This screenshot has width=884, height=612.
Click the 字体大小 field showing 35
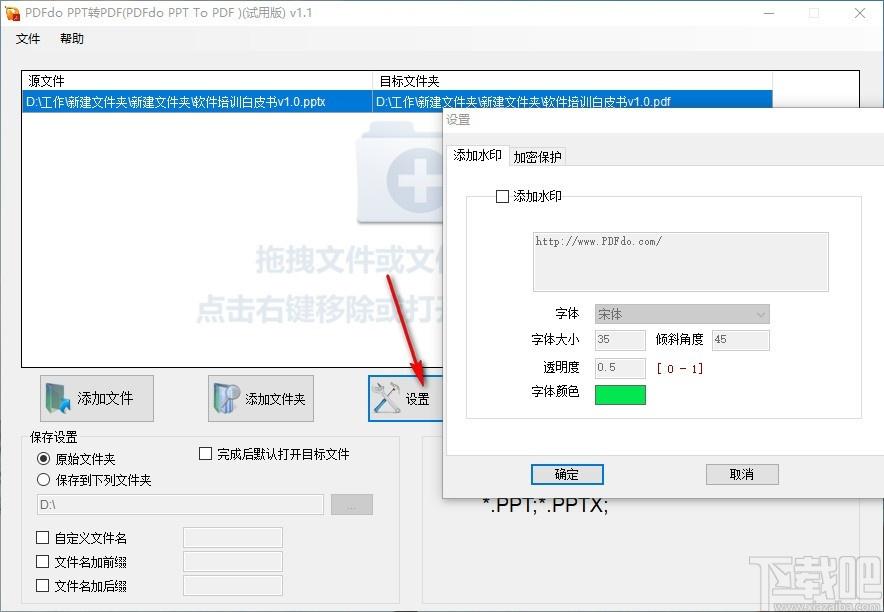pos(620,340)
